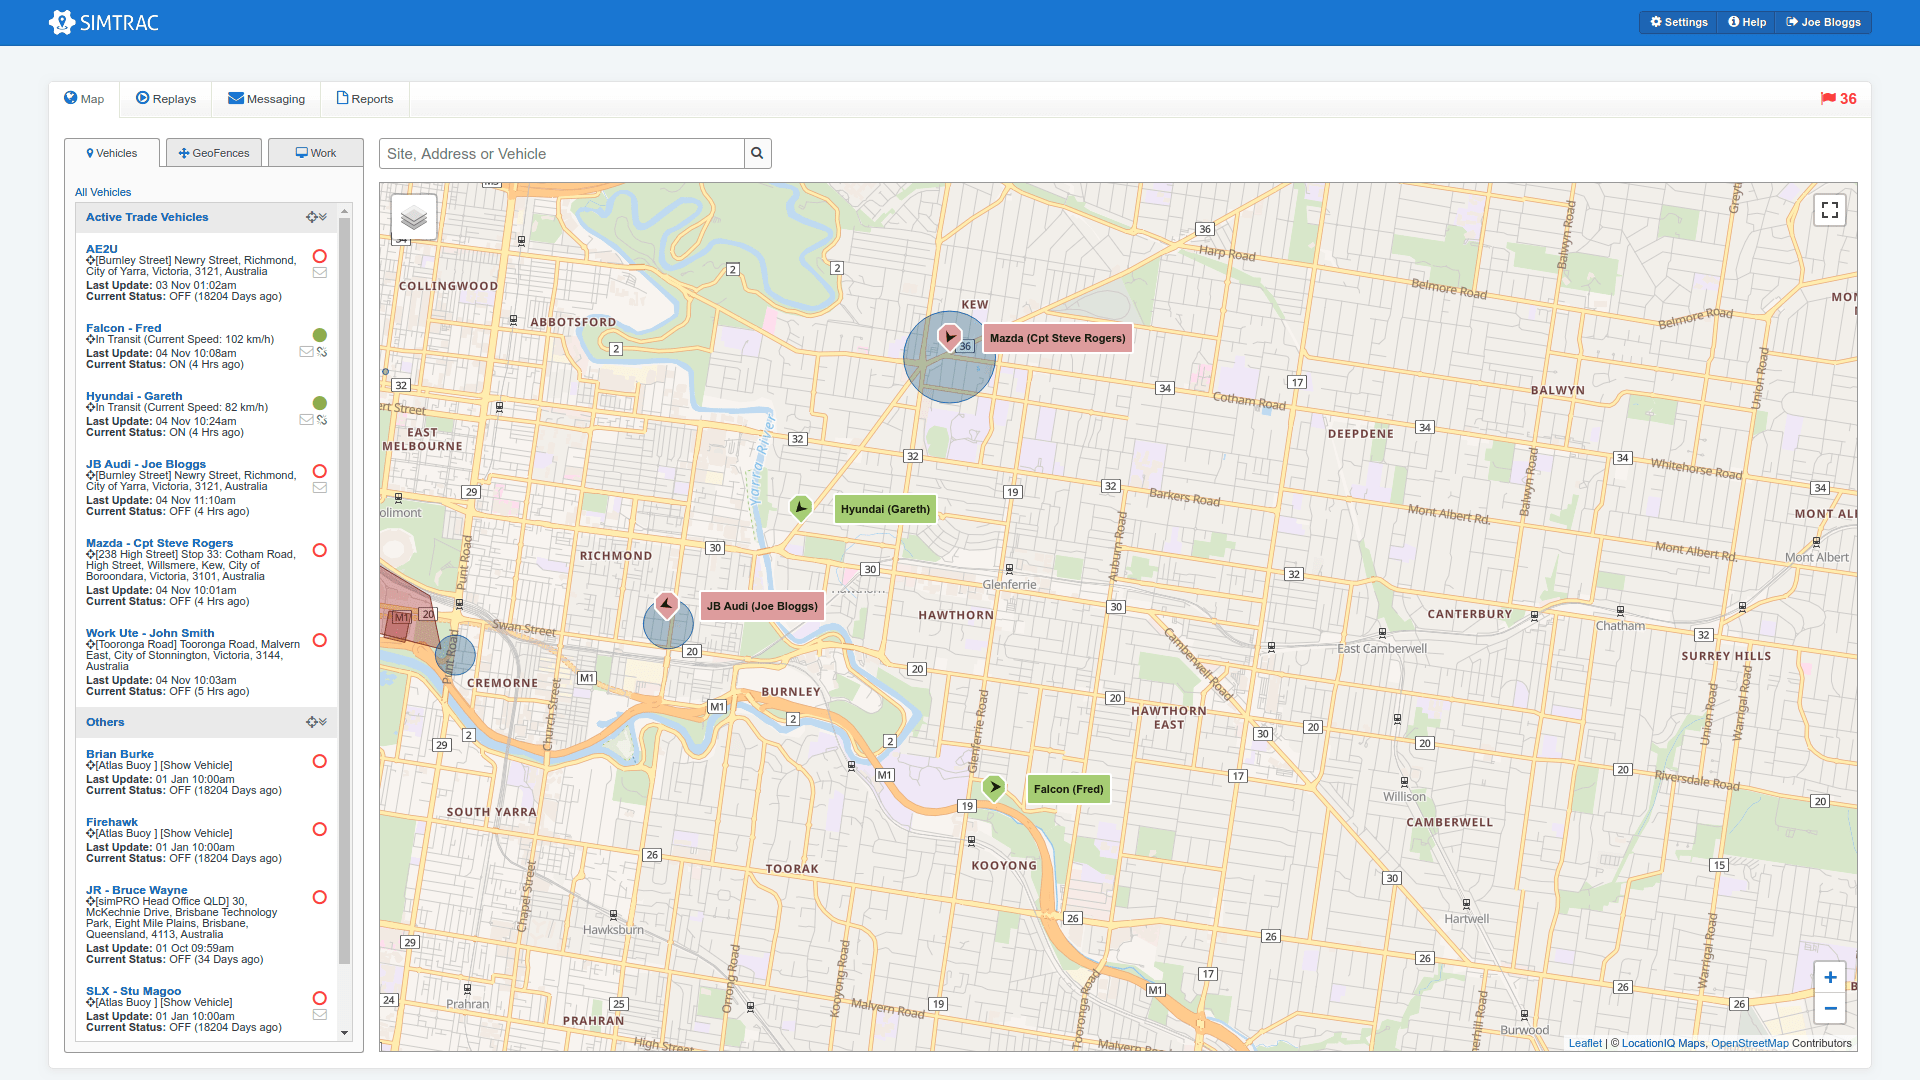Locate JR - Bruce Wayne via crosshair icon

point(91,901)
